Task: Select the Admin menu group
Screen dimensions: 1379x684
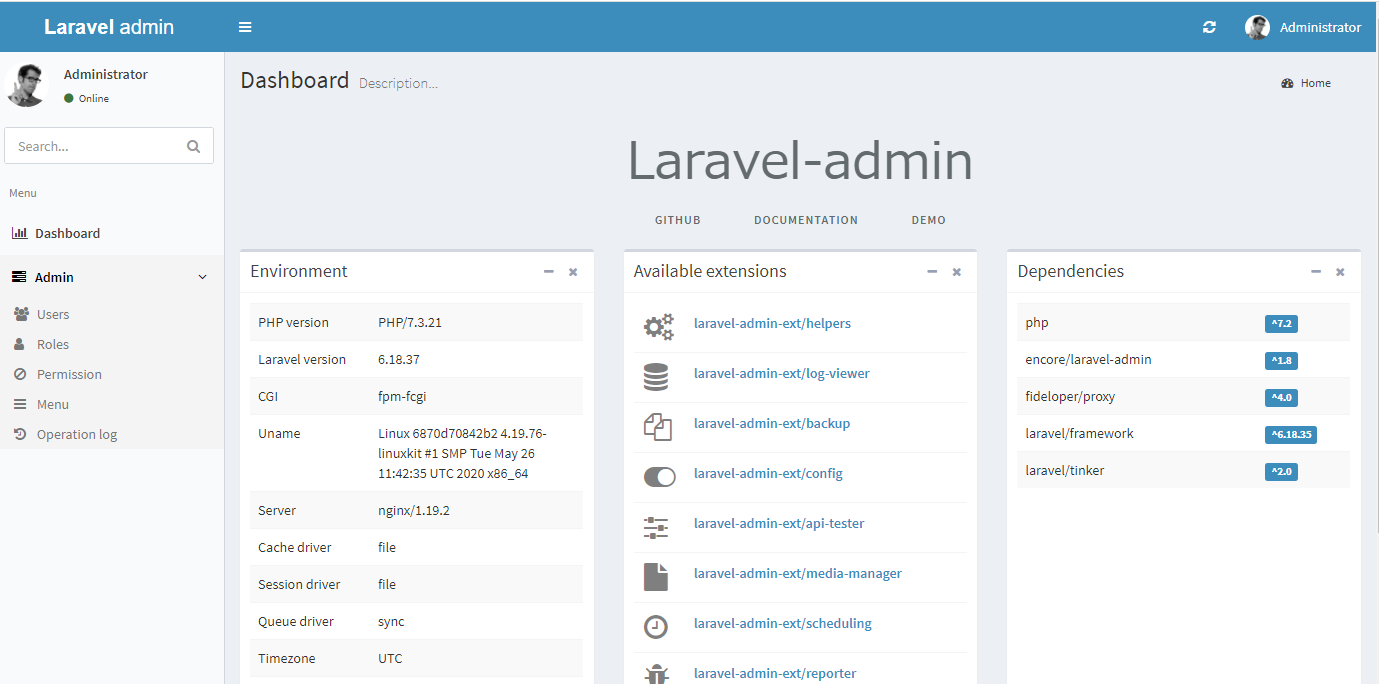Action: point(112,277)
